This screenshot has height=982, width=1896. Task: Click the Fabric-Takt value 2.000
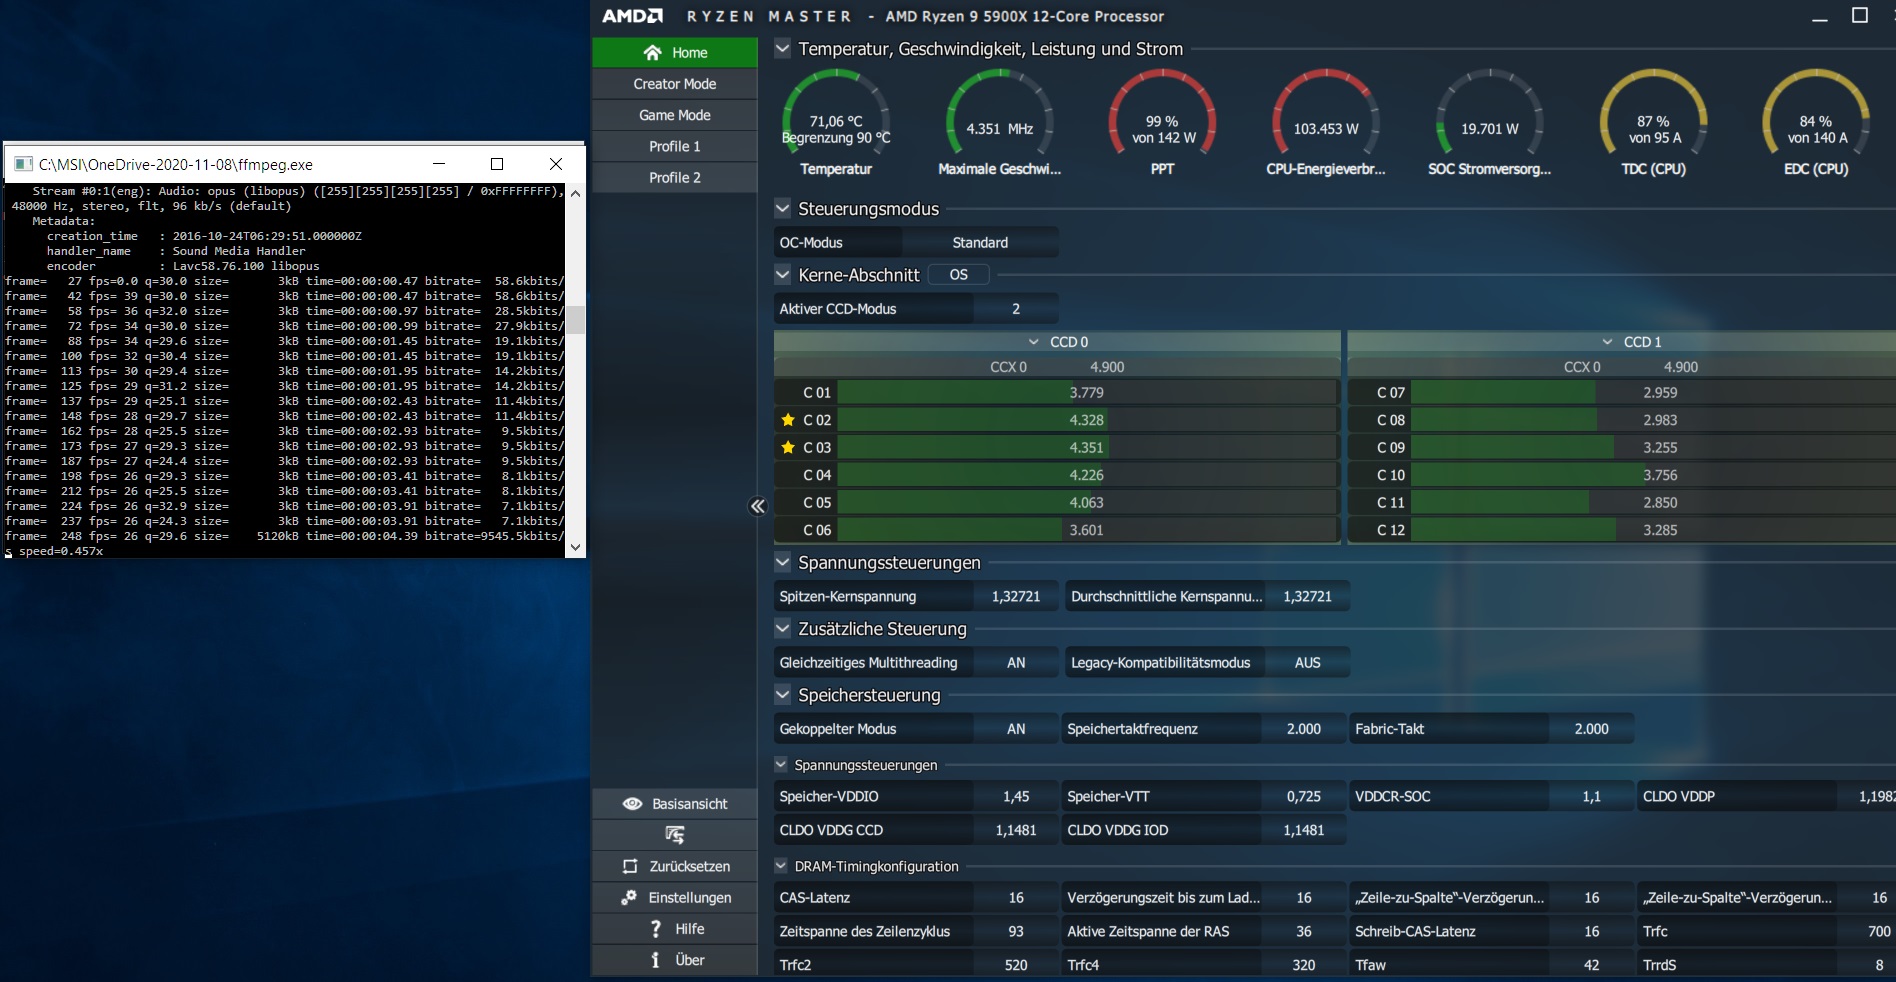click(1592, 729)
